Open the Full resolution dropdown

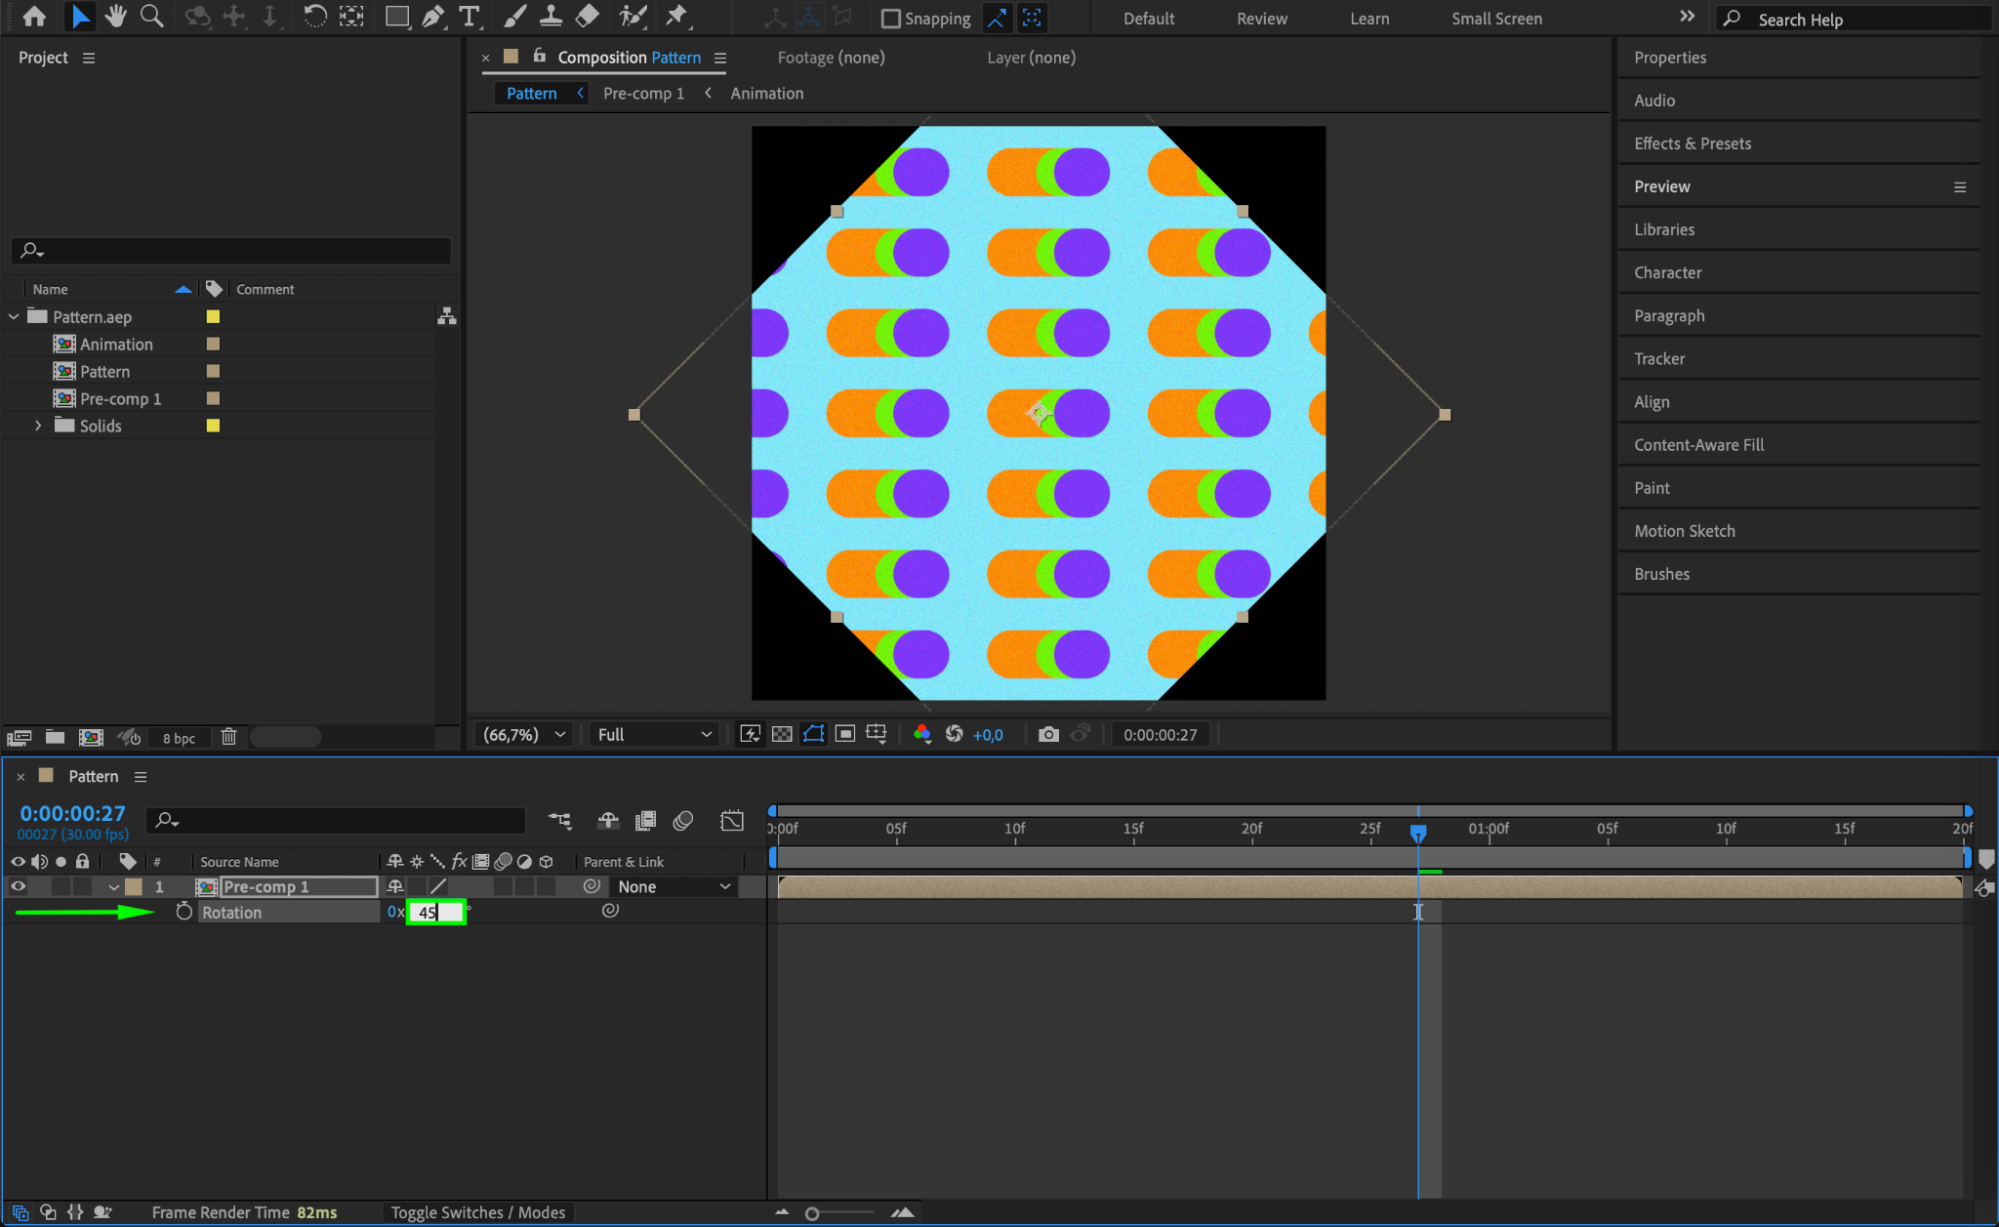tap(654, 734)
